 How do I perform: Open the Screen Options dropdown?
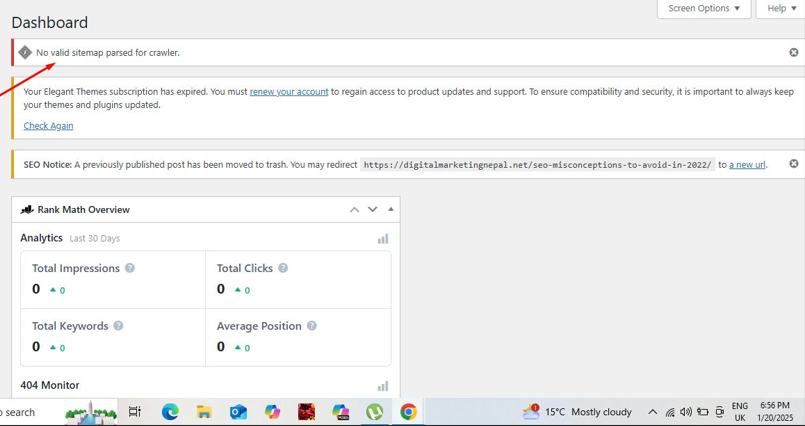[x=704, y=9]
